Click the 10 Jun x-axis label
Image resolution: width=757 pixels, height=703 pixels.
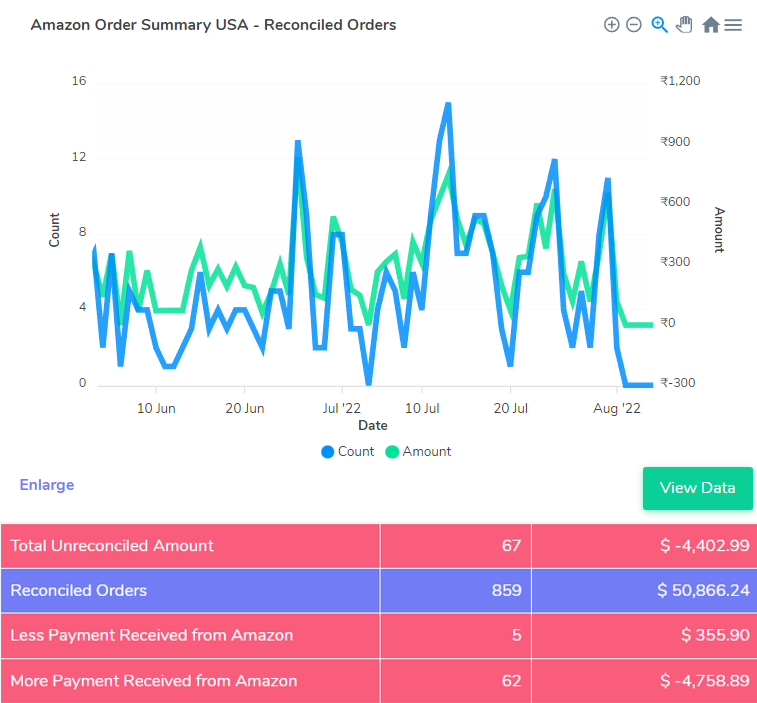156,408
